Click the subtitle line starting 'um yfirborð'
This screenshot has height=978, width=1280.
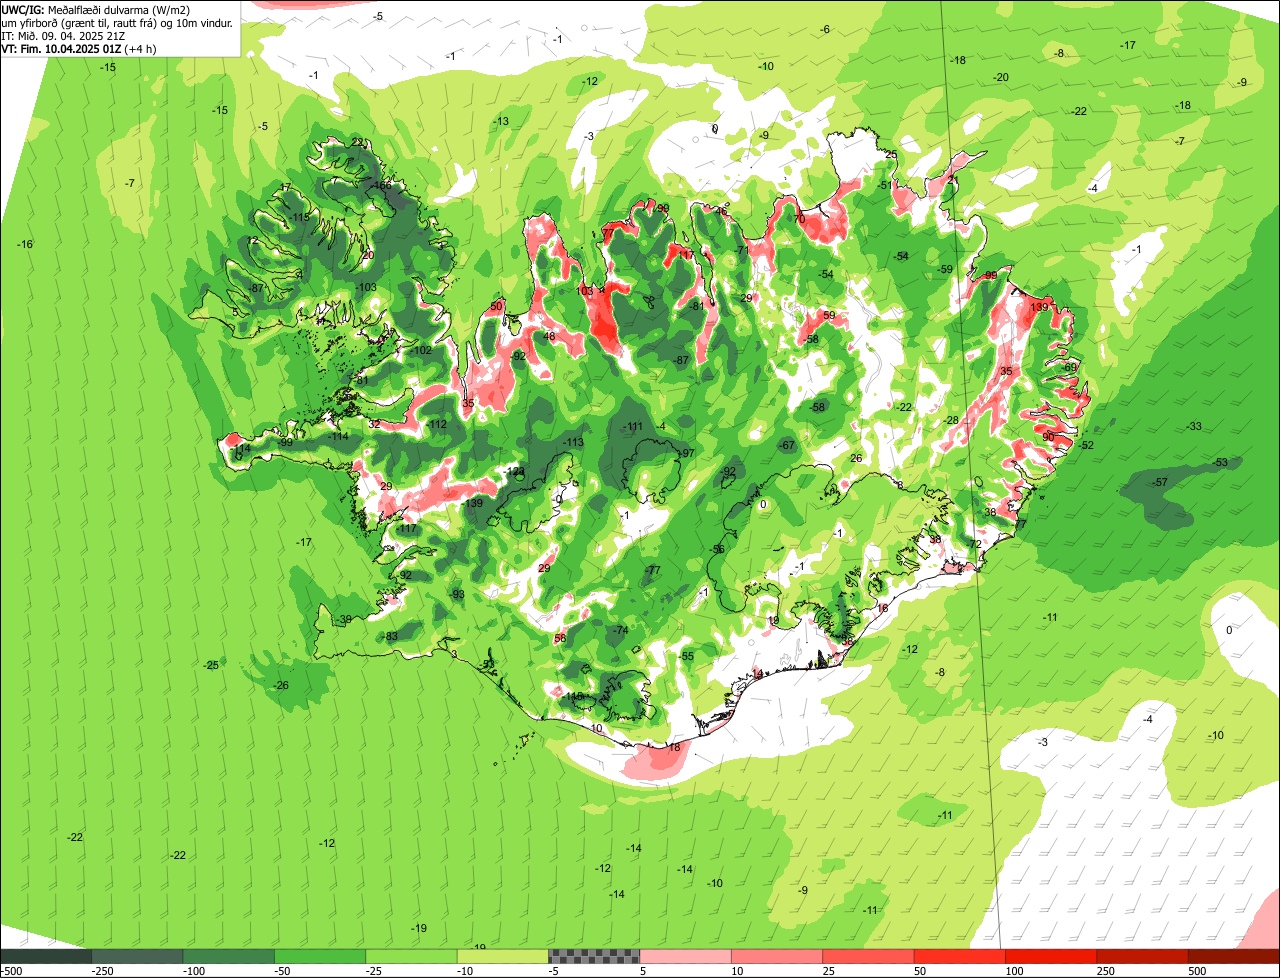(117, 22)
